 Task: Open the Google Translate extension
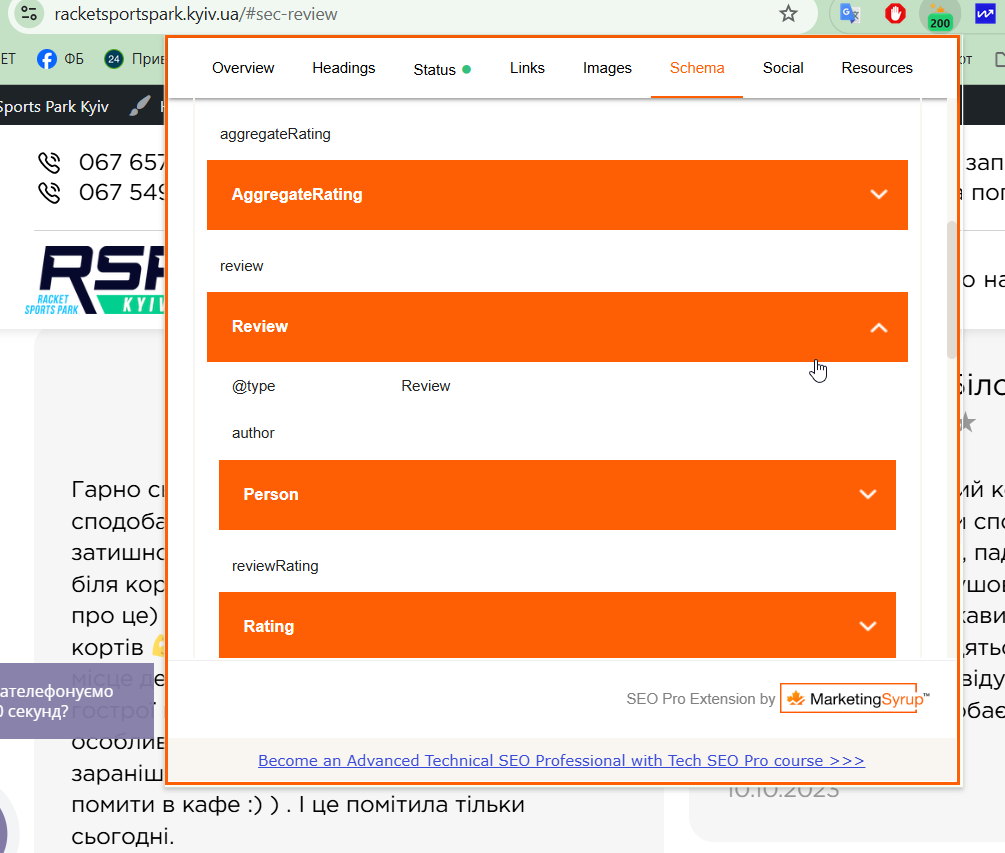pyautogui.click(x=850, y=13)
